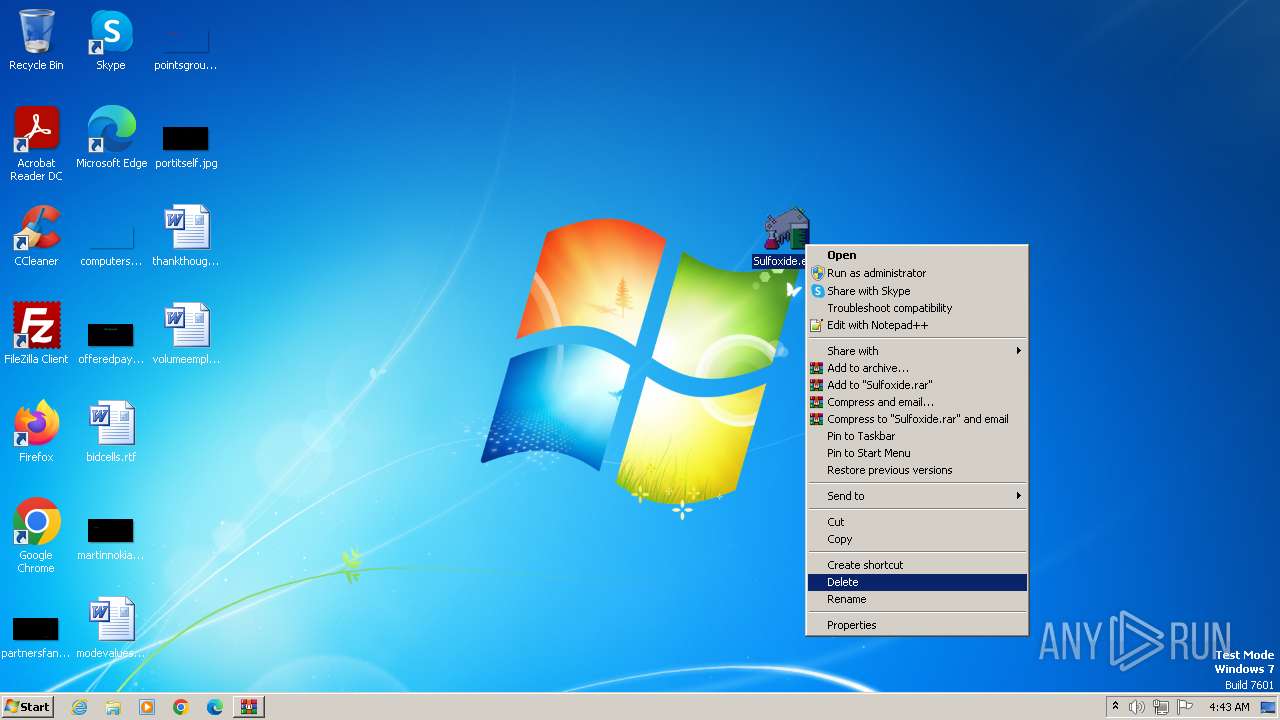Open Windows Media Player from taskbar
Viewport: 1280px width, 720px height.
[147, 707]
